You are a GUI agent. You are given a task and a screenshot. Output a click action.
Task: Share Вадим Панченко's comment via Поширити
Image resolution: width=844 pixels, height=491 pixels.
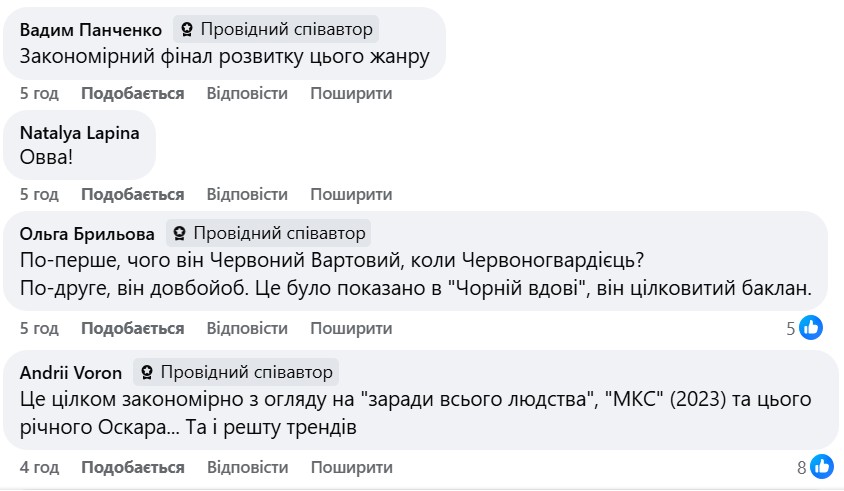click(351, 93)
